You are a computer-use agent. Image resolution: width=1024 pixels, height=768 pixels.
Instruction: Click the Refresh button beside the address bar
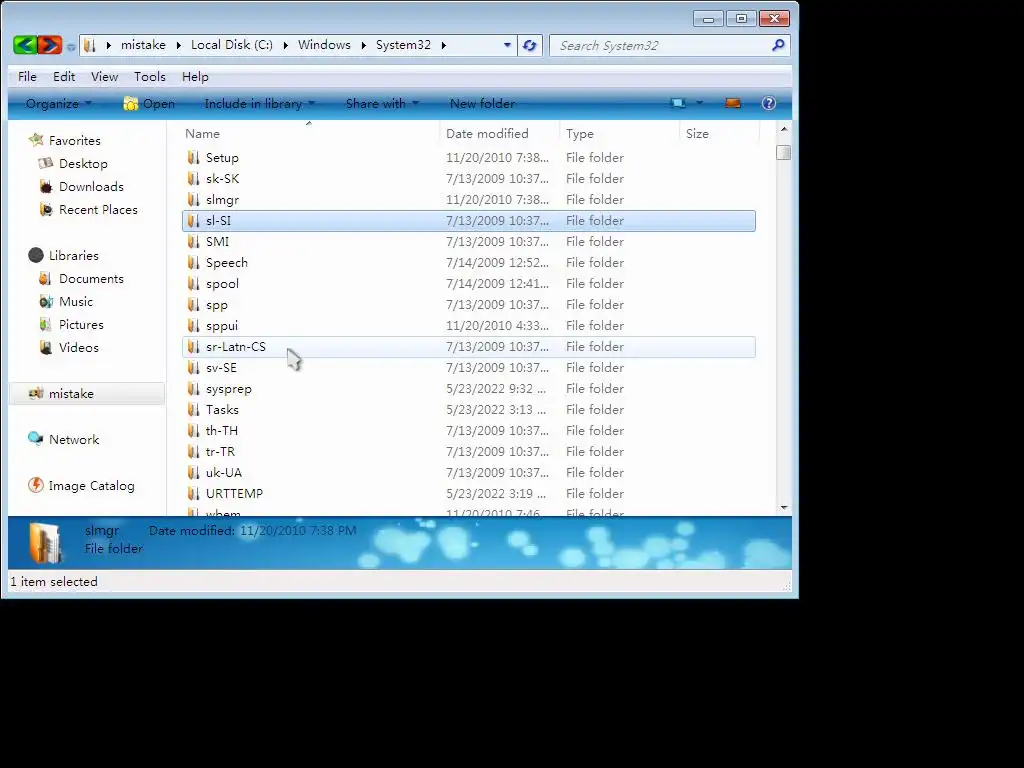pyautogui.click(x=530, y=45)
